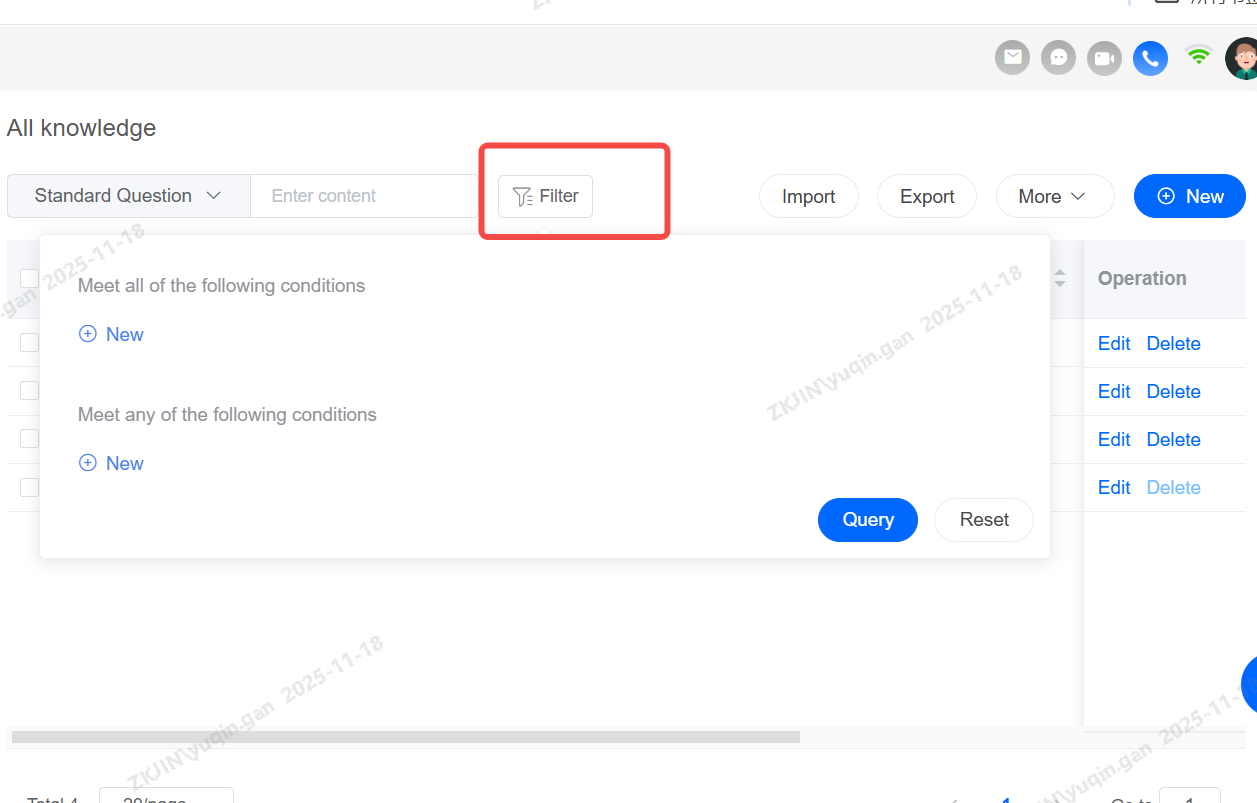Viewport: 1257px width, 803px height.
Task: Open the page size per-page selector
Action: tap(166, 798)
